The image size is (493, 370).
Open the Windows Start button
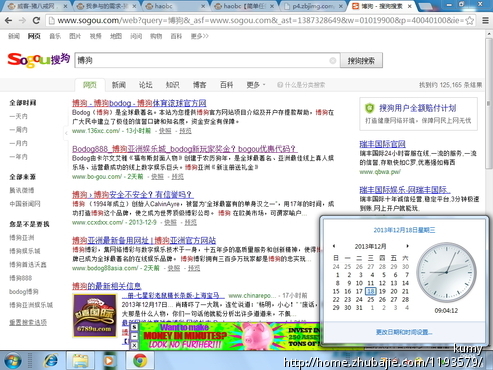[x=13, y=361]
